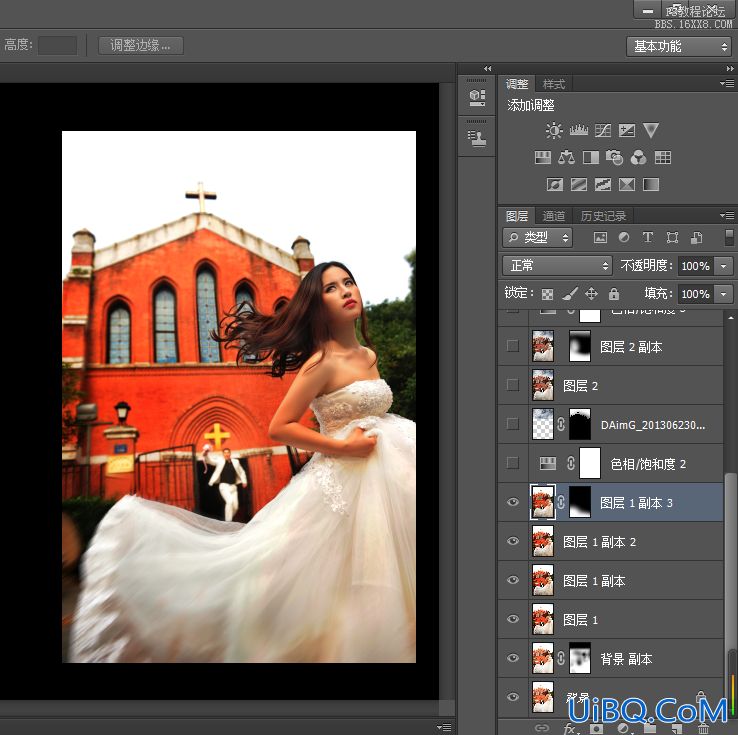
Task: Lock image pixels (brush icon)
Action: [x=570, y=294]
